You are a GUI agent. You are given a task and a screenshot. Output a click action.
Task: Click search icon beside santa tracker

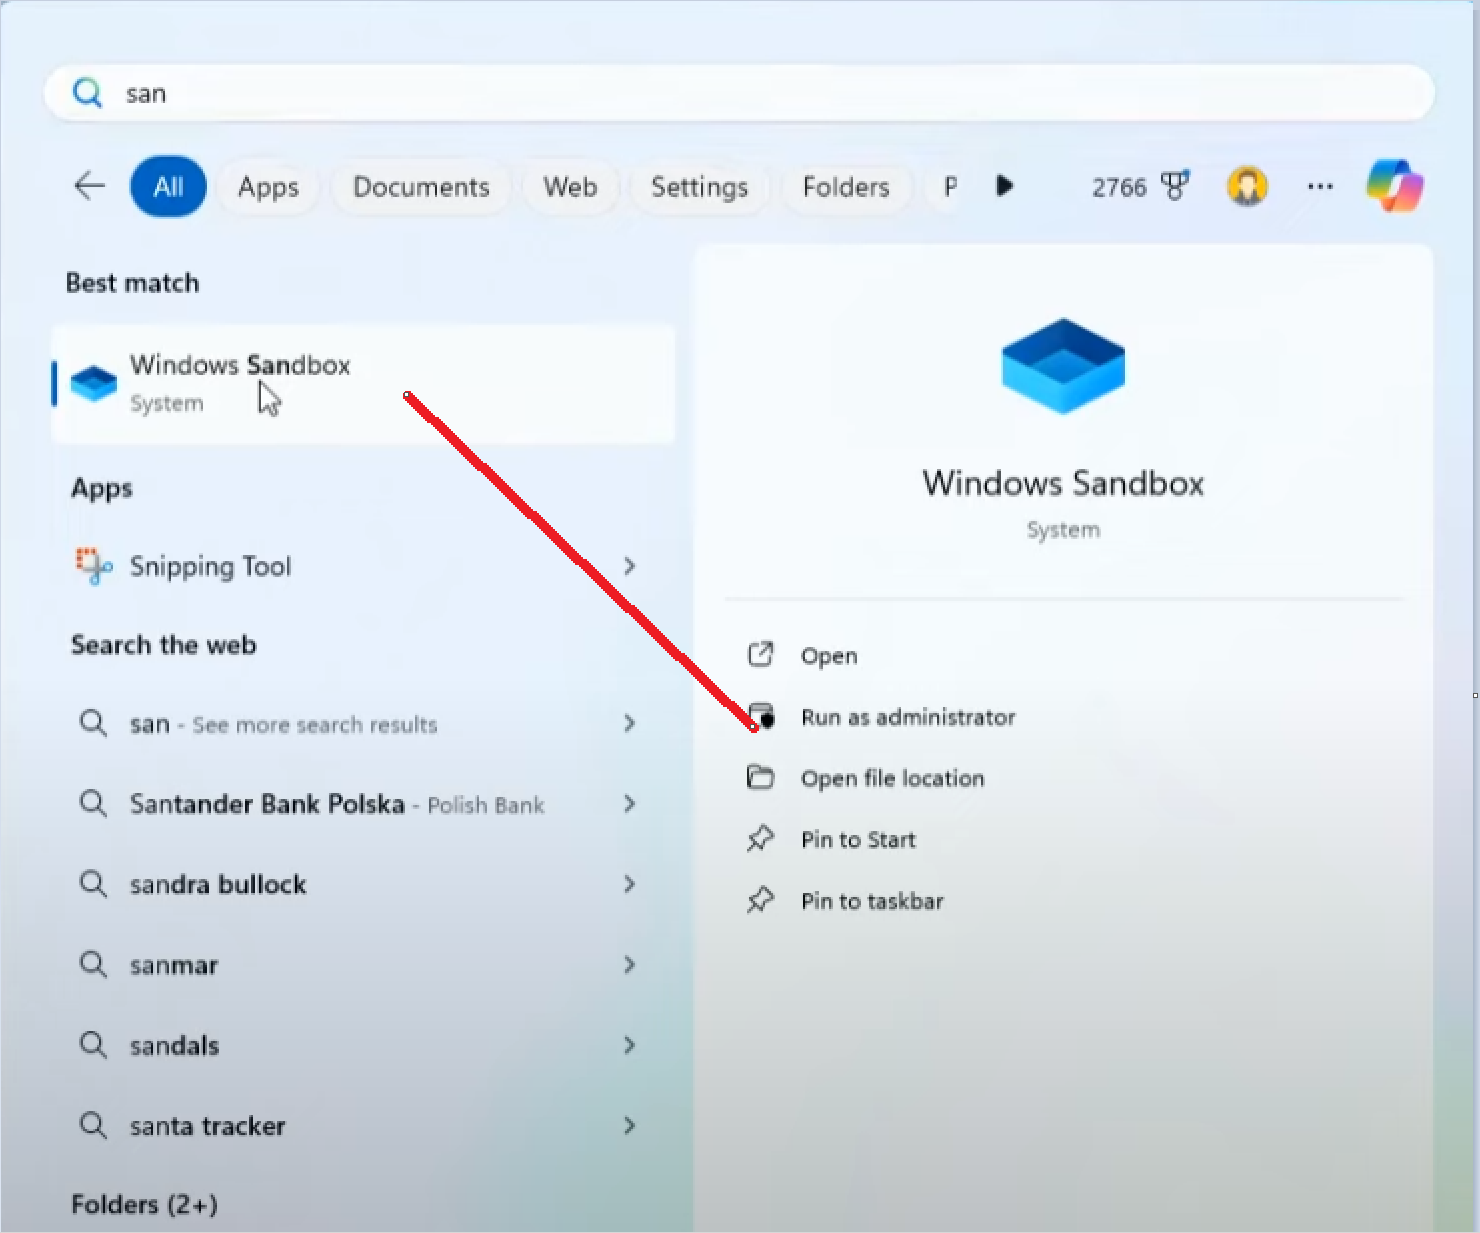click(x=93, y=1125)
